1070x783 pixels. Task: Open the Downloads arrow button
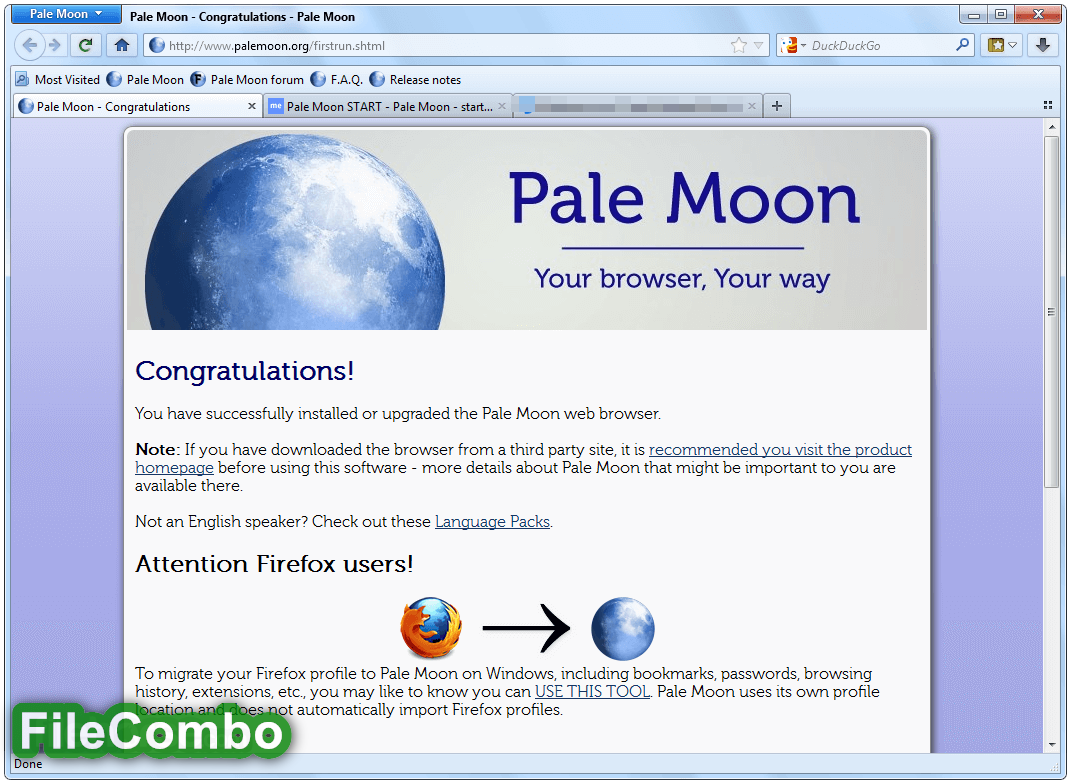1042,46
